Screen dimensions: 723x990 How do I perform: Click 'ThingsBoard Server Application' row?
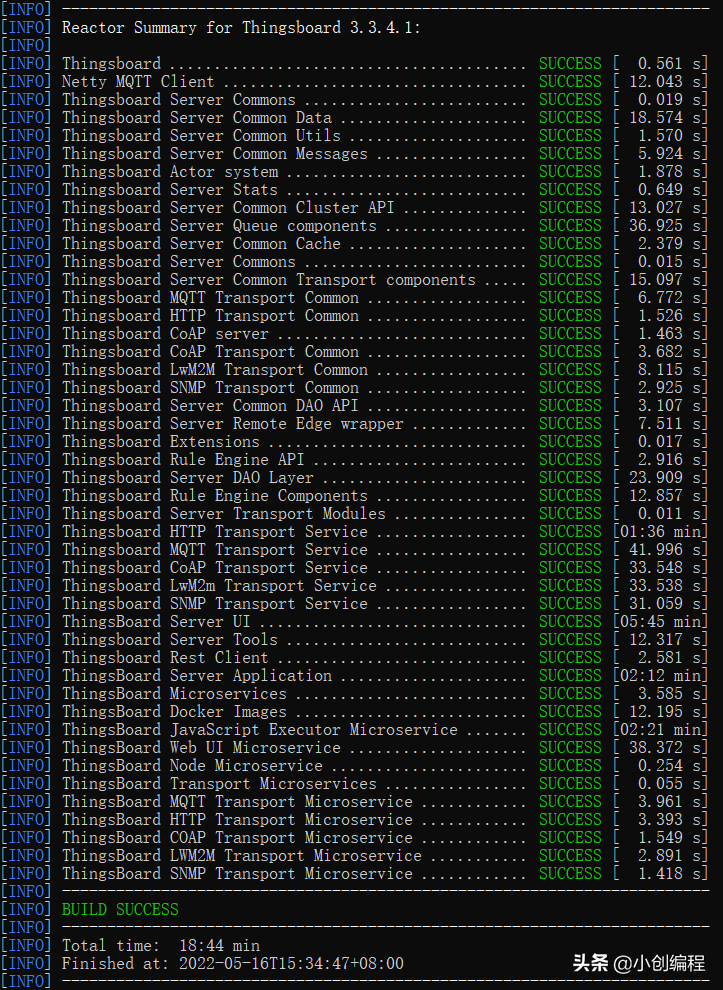354,676
